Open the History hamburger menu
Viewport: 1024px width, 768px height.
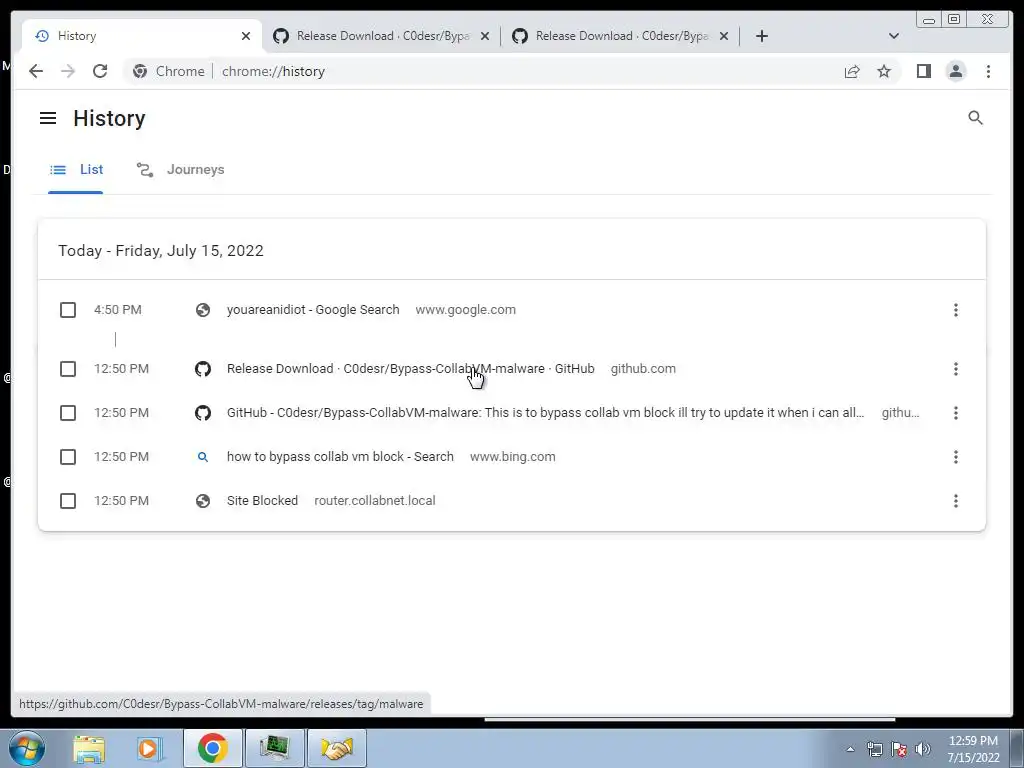coord(48,118)
